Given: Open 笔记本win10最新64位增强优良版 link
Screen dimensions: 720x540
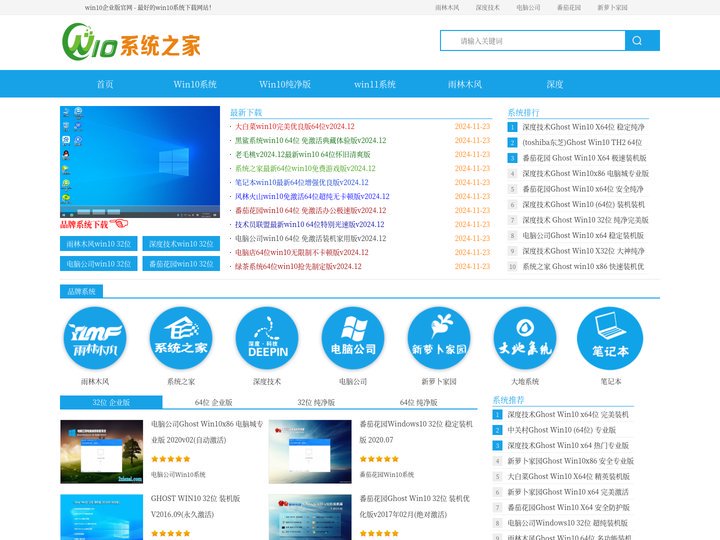Looking at the screenshot, I should pyautogui.click(x=302, y=182).
